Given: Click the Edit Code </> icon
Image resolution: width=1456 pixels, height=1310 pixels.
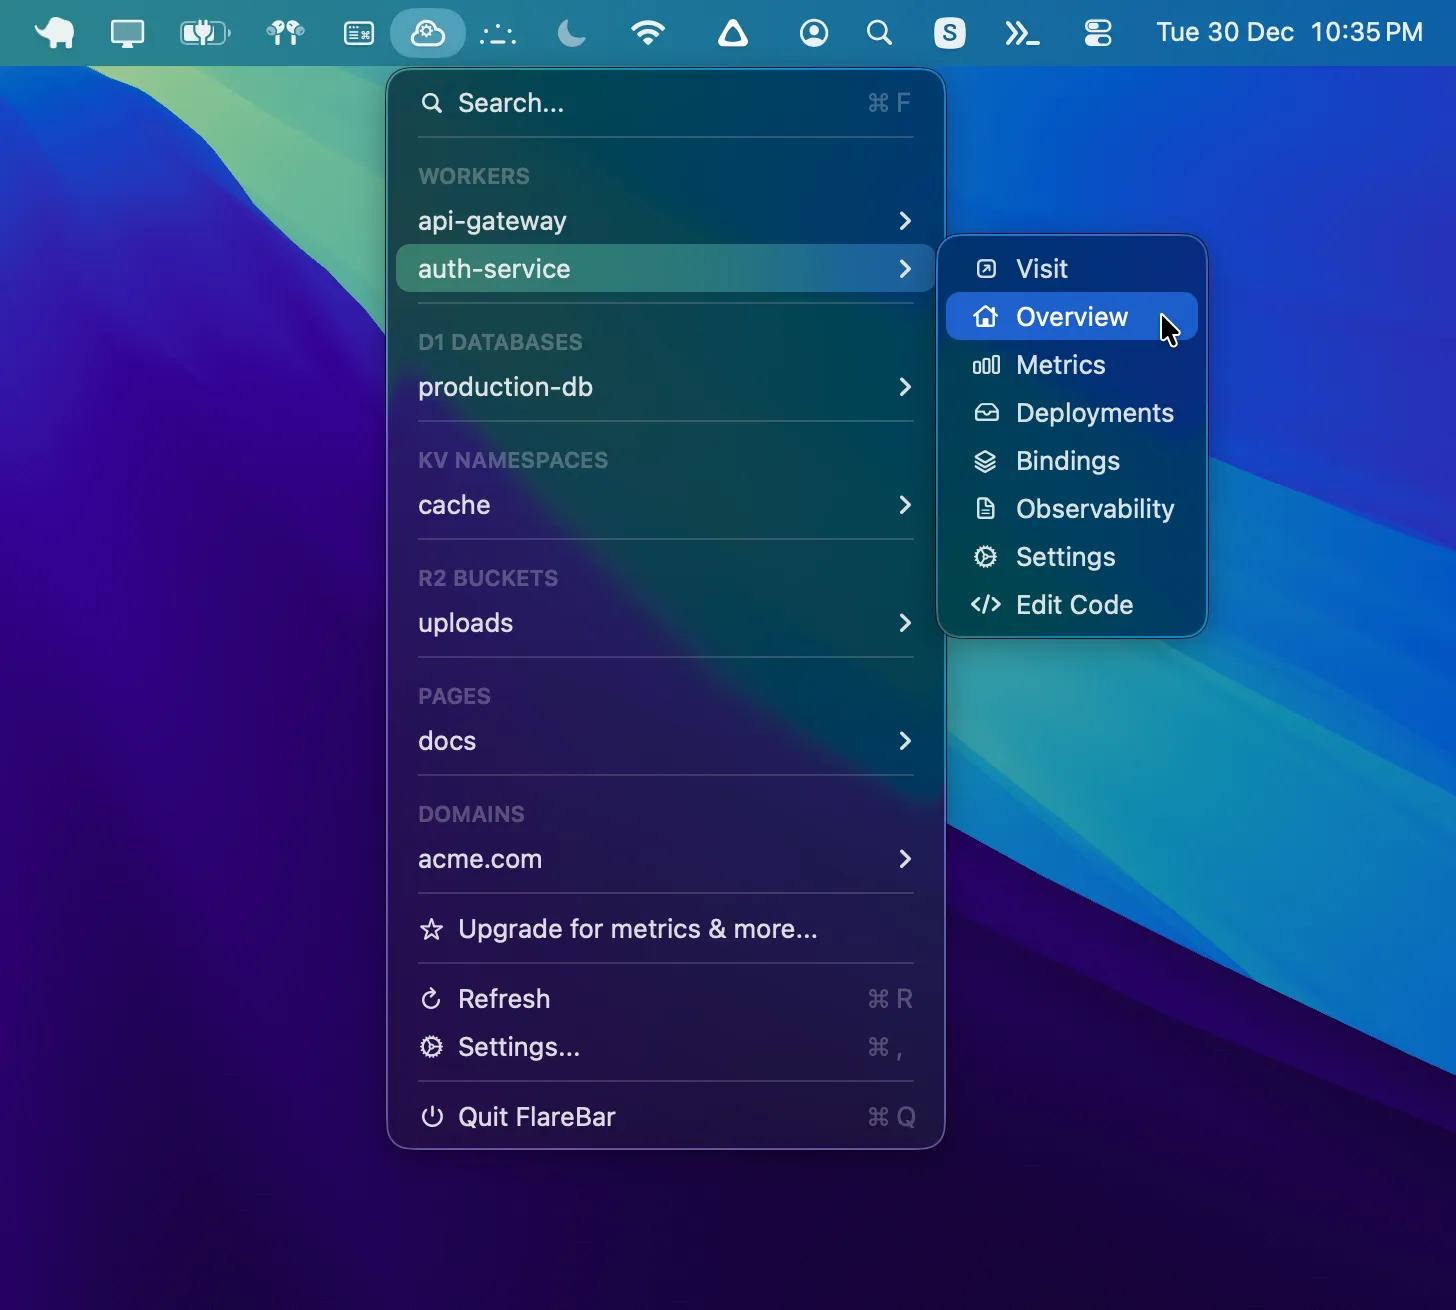Looking at the screenshot, I should (986, 604).
